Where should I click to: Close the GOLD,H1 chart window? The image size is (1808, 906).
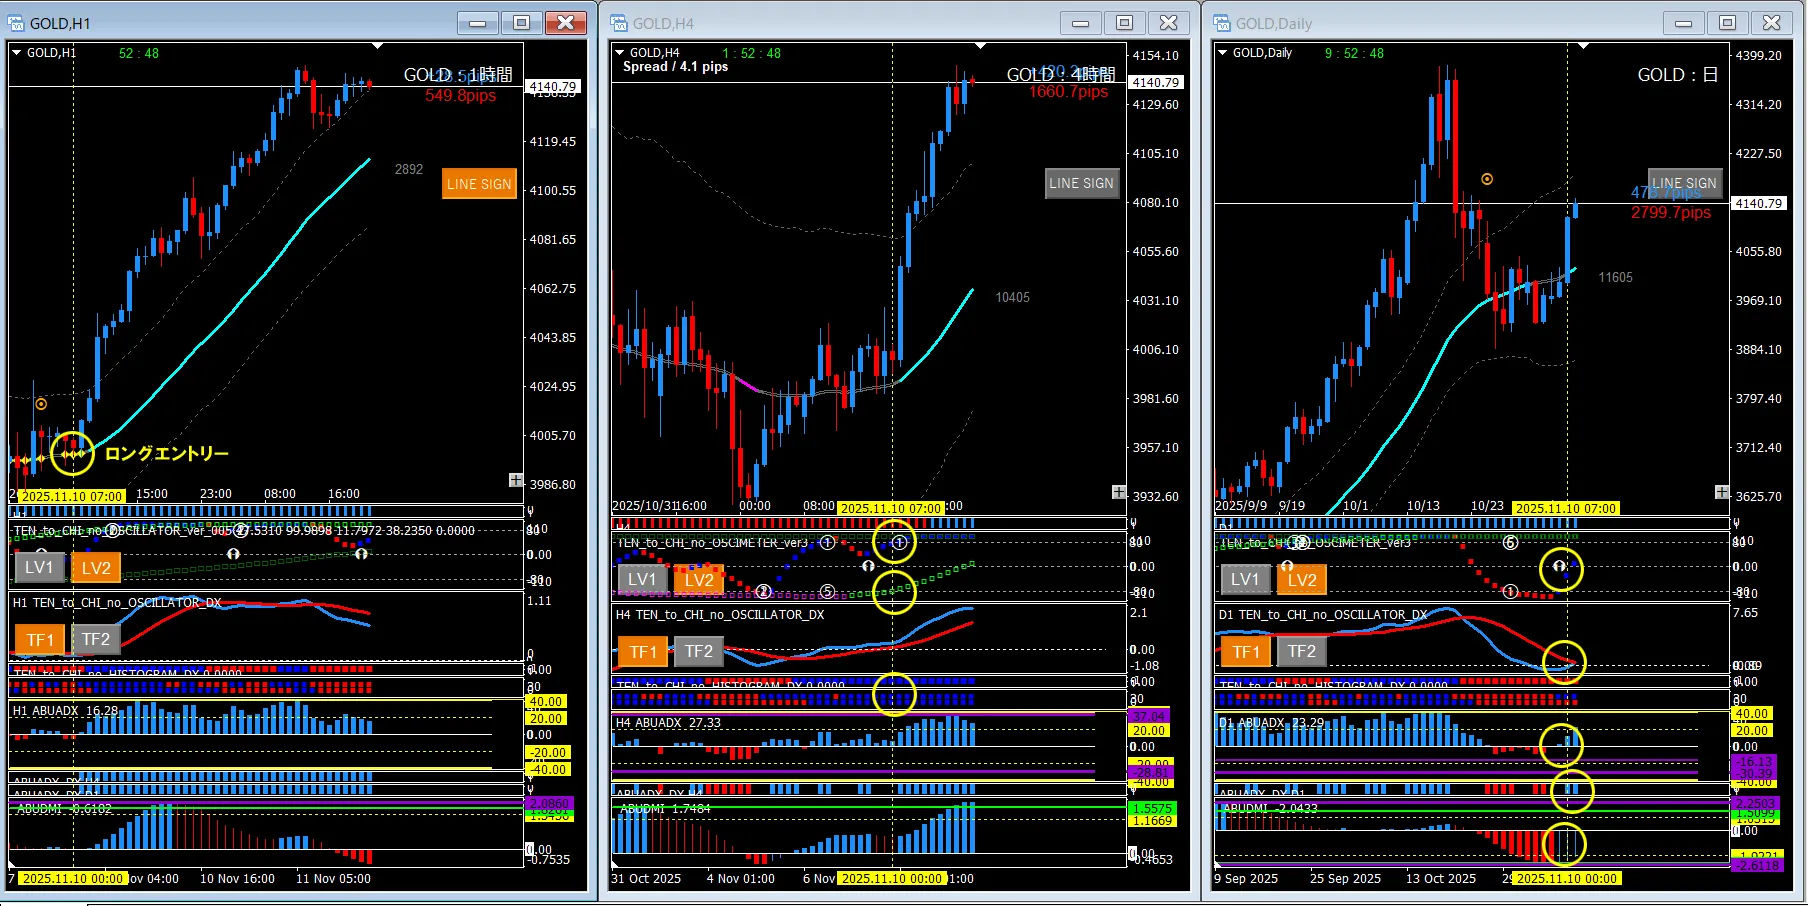click(x=565, y=23)
